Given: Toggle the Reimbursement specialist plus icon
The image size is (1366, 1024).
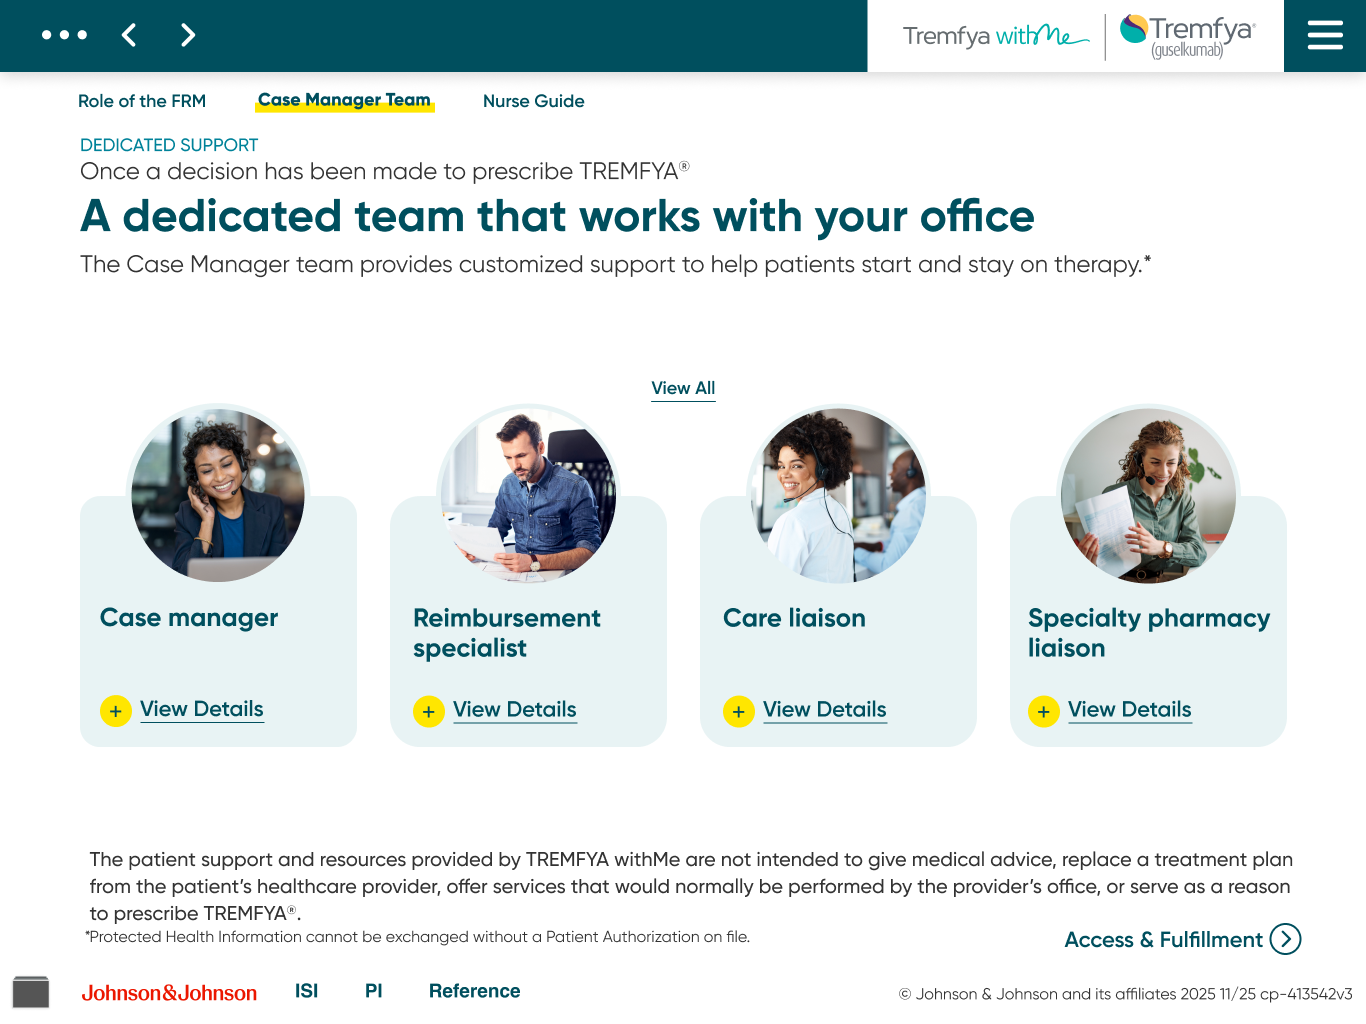Looking at the screenshot, I should pos(428,711).
